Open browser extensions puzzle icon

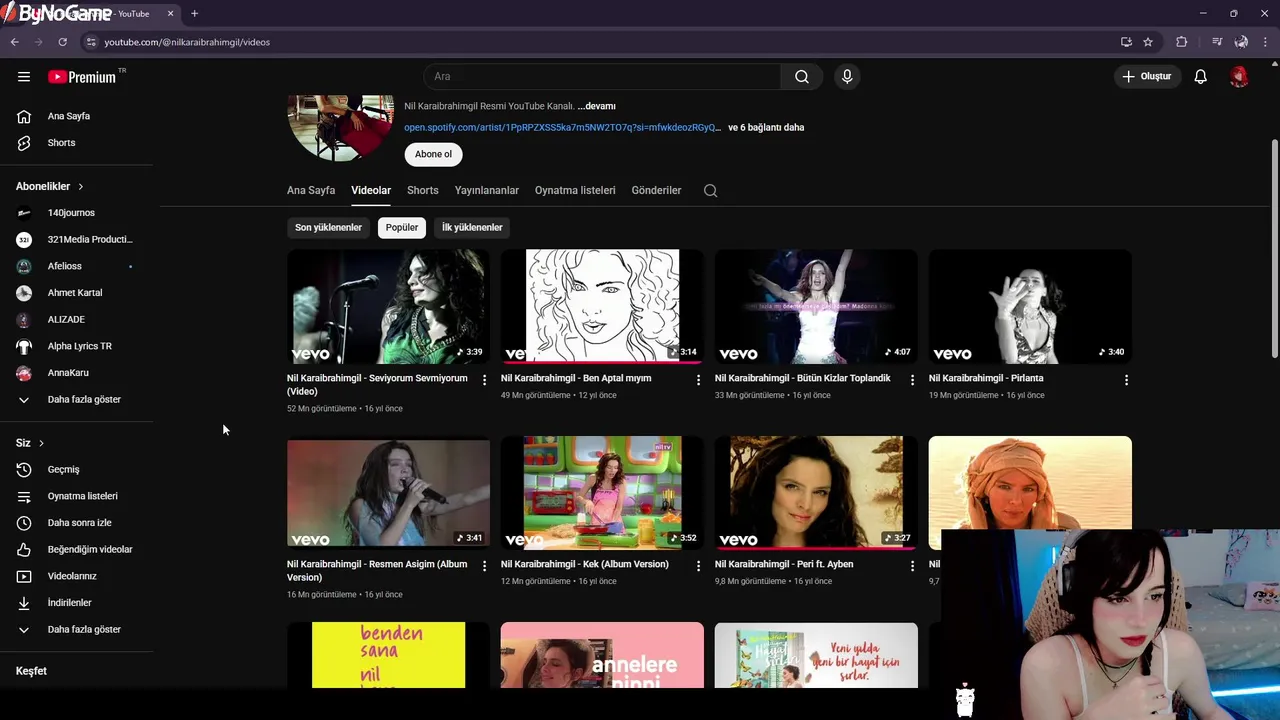pos(1182,42)
